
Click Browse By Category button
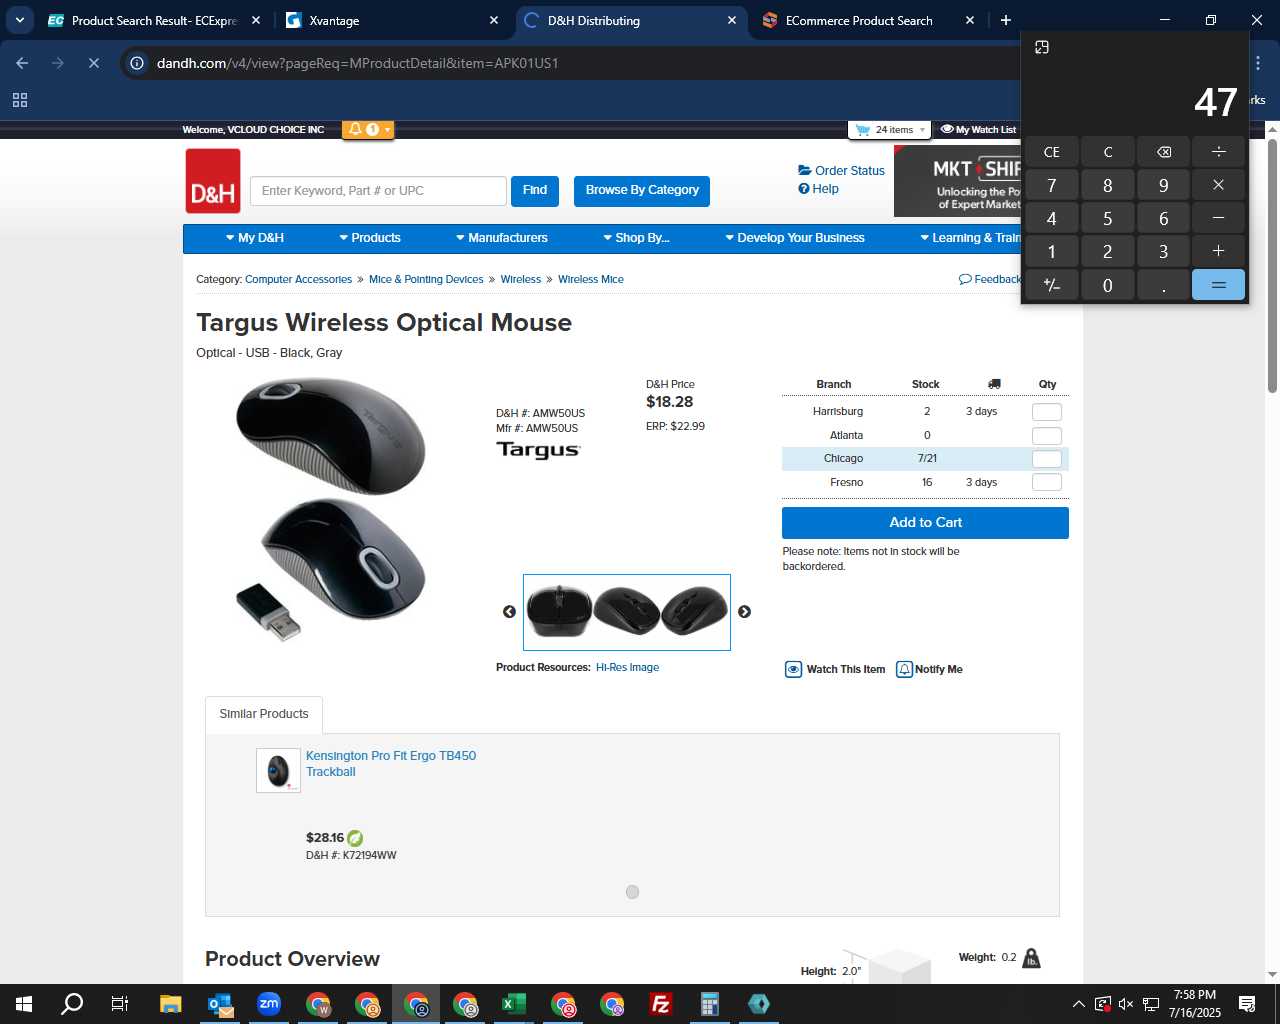[x=642, y=190]
